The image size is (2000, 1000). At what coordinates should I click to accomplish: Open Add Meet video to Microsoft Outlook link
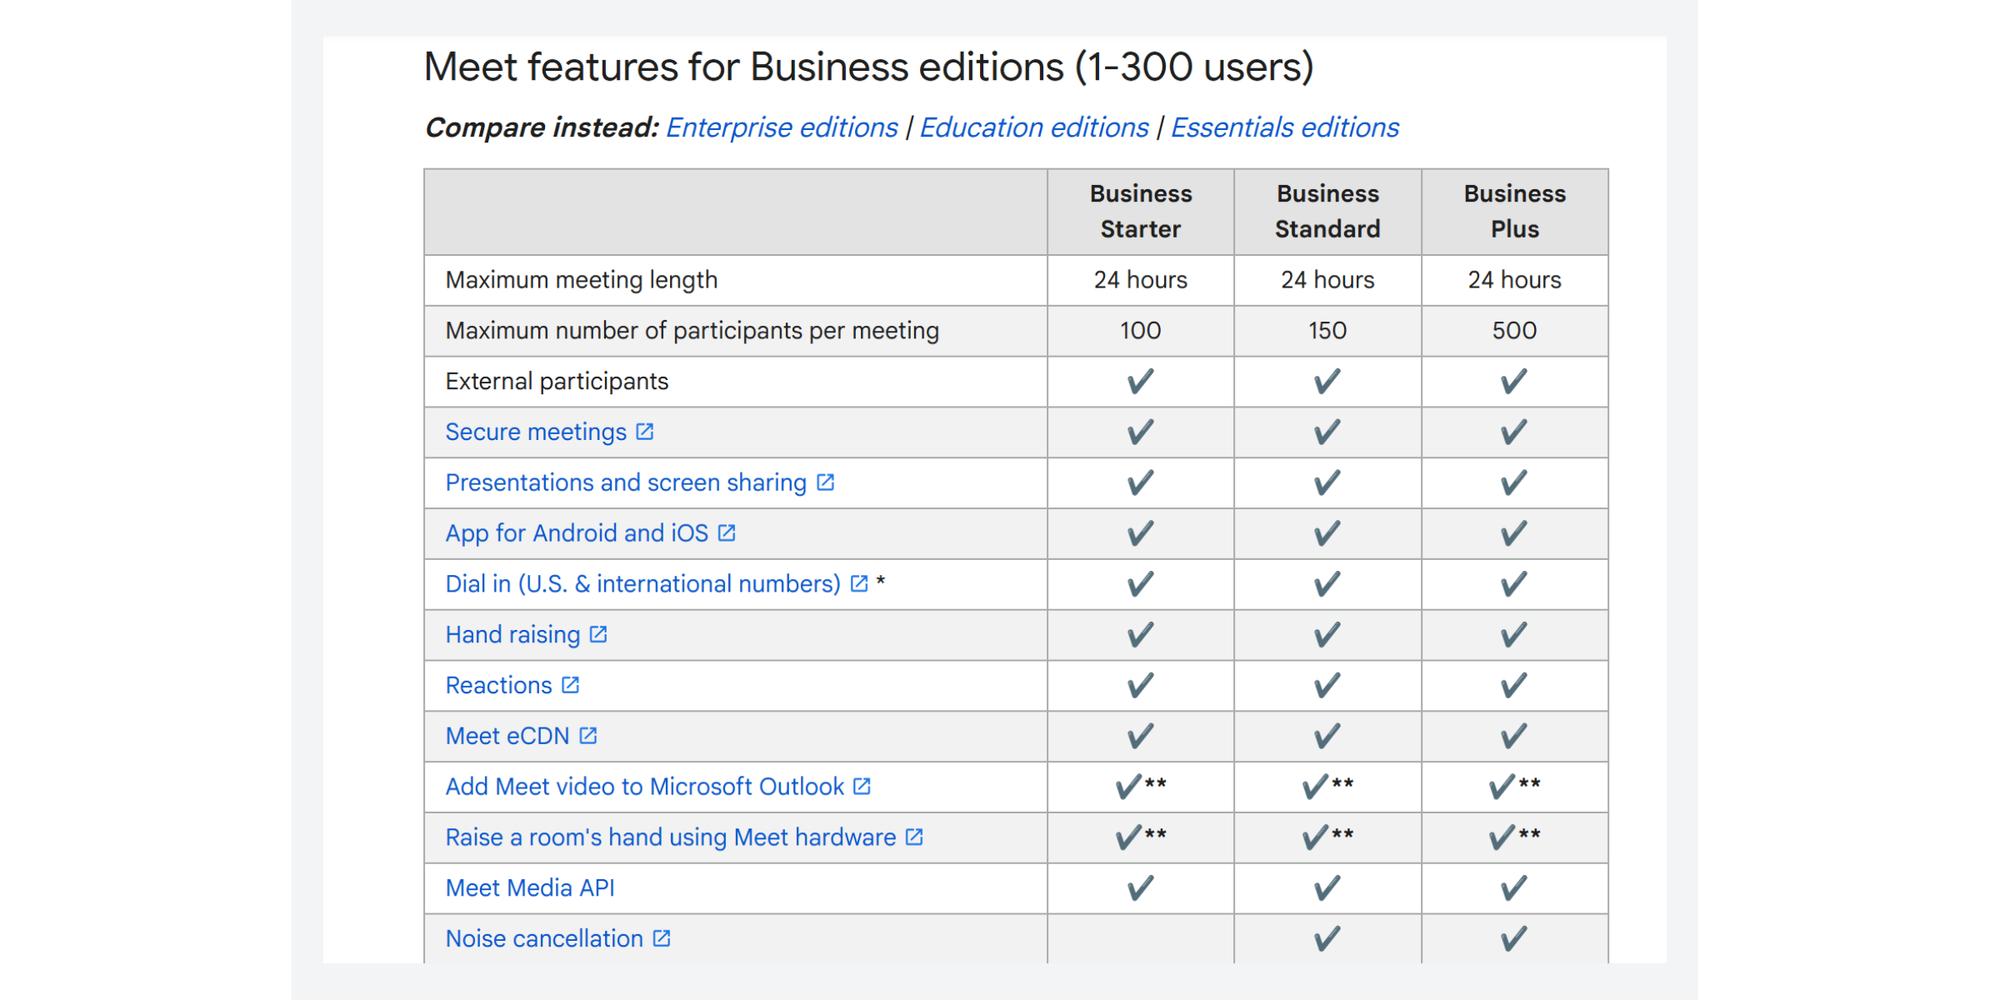point(644,787)
